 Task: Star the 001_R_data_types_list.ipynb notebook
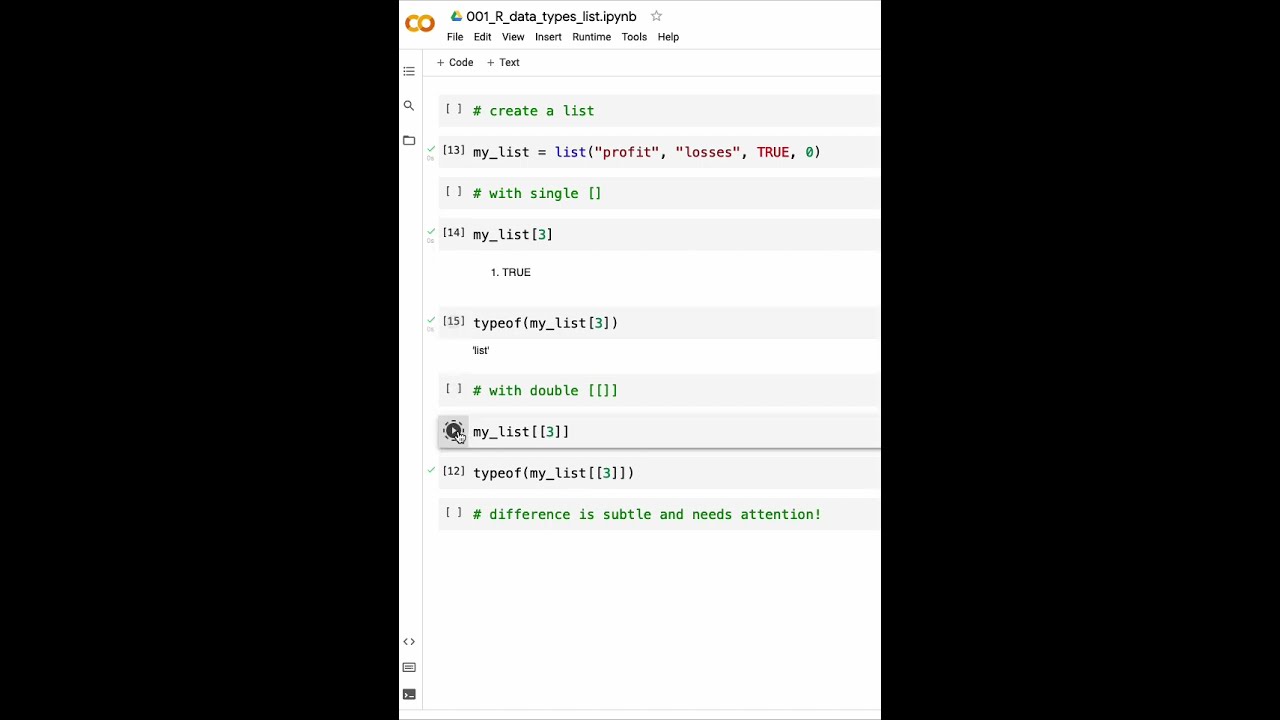tap(656, 16)
